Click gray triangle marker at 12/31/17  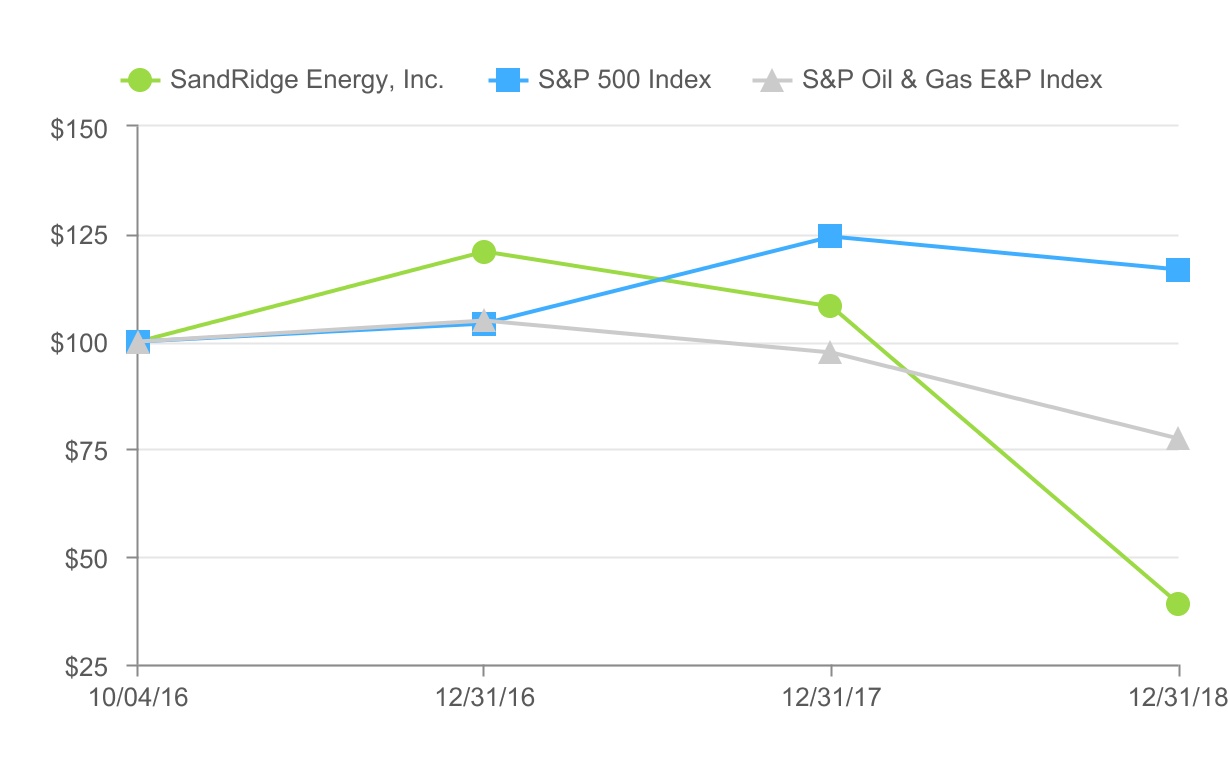830,353
